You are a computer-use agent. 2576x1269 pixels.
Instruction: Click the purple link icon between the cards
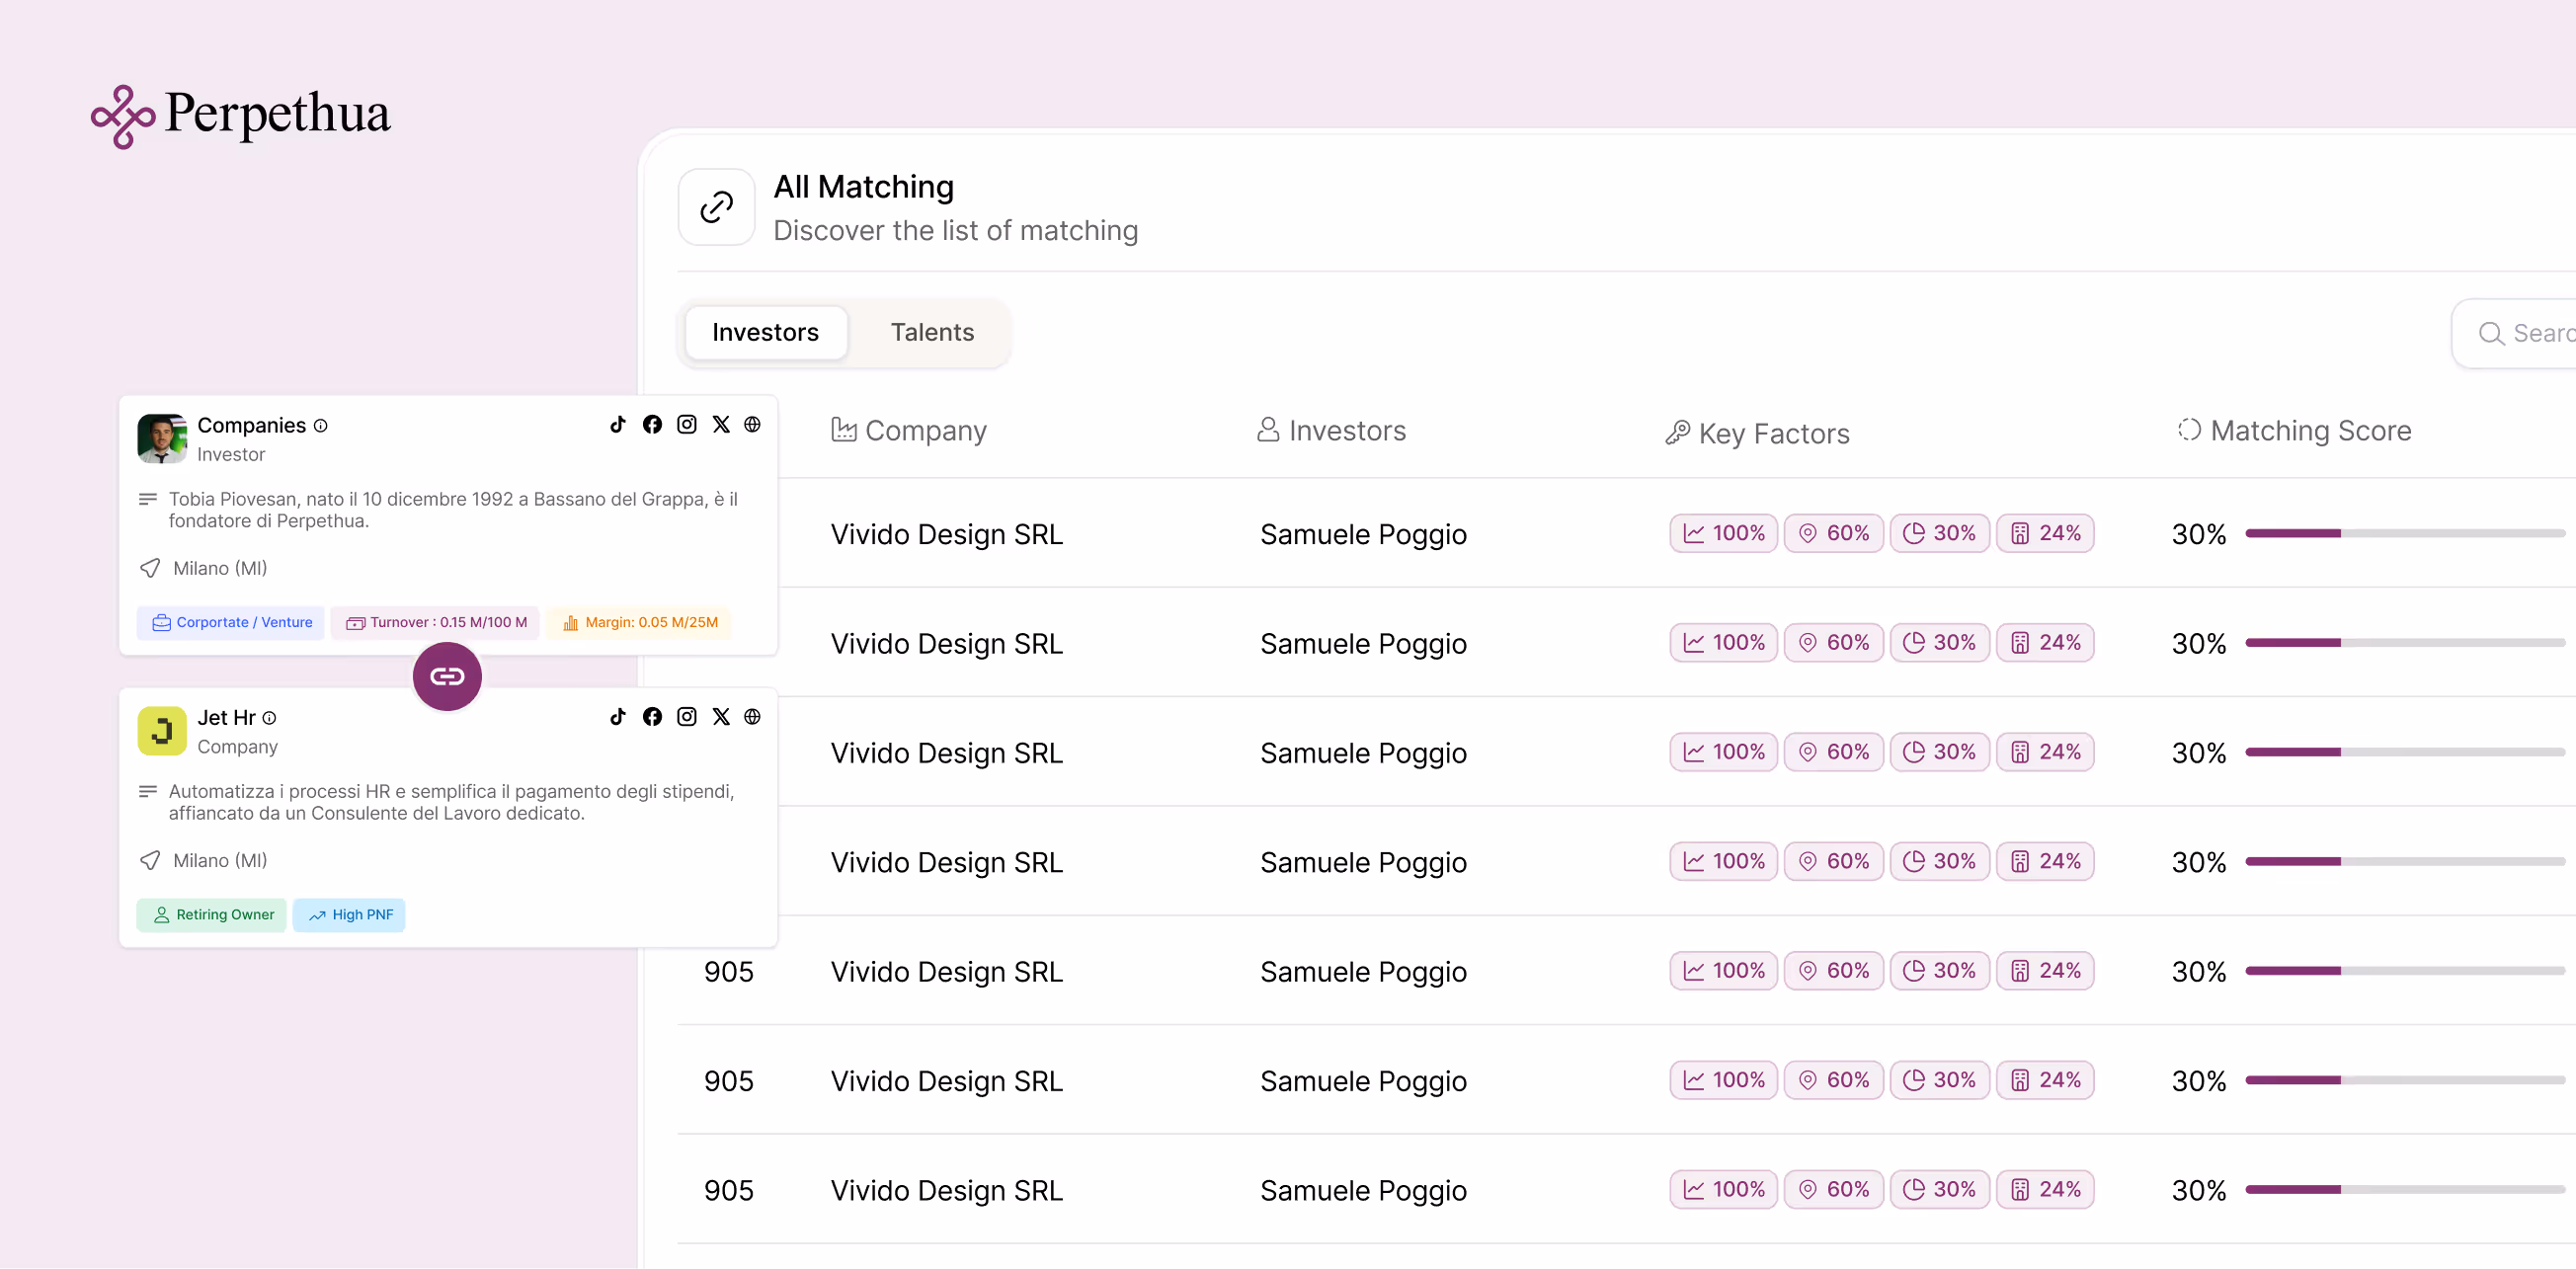point(447,676)
